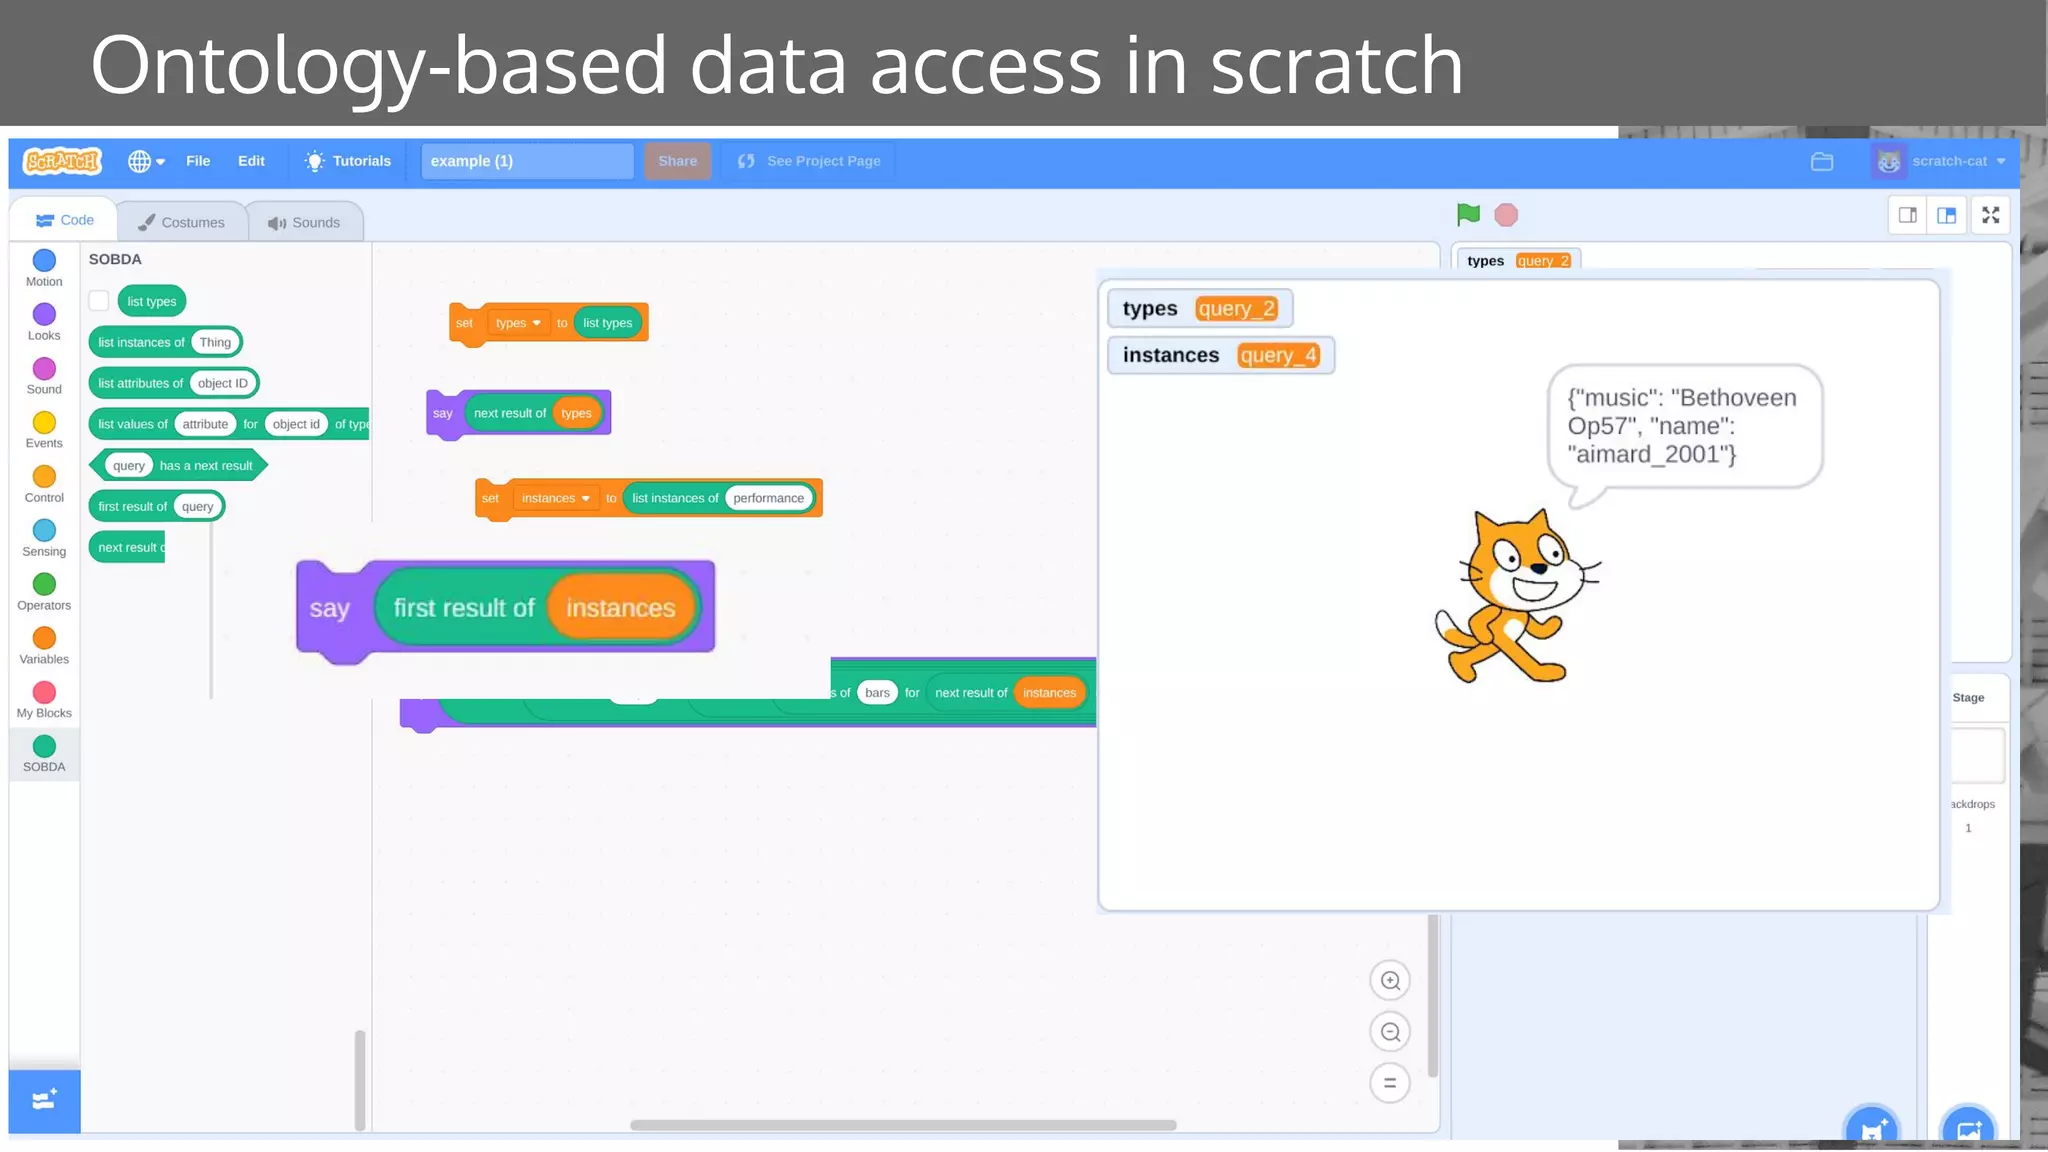Open the My Stuff folder icon
This screenshot has width=2048, height=1152.
[1822, 161]
